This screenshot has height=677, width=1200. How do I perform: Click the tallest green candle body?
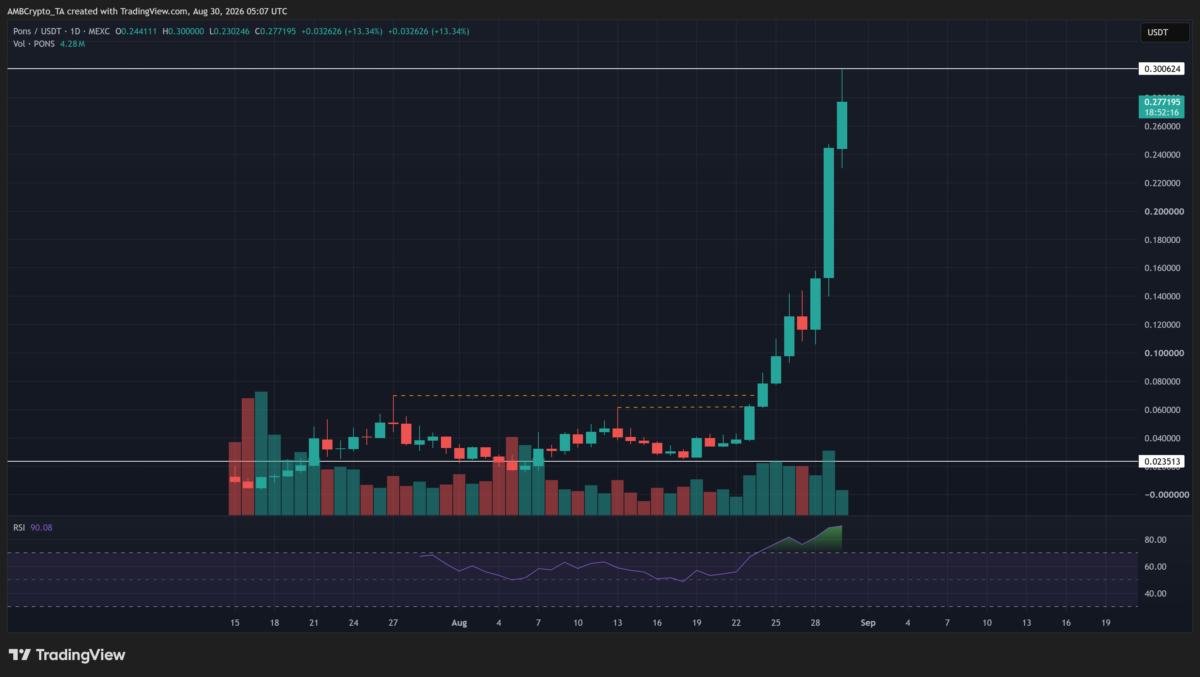(829, 213)
